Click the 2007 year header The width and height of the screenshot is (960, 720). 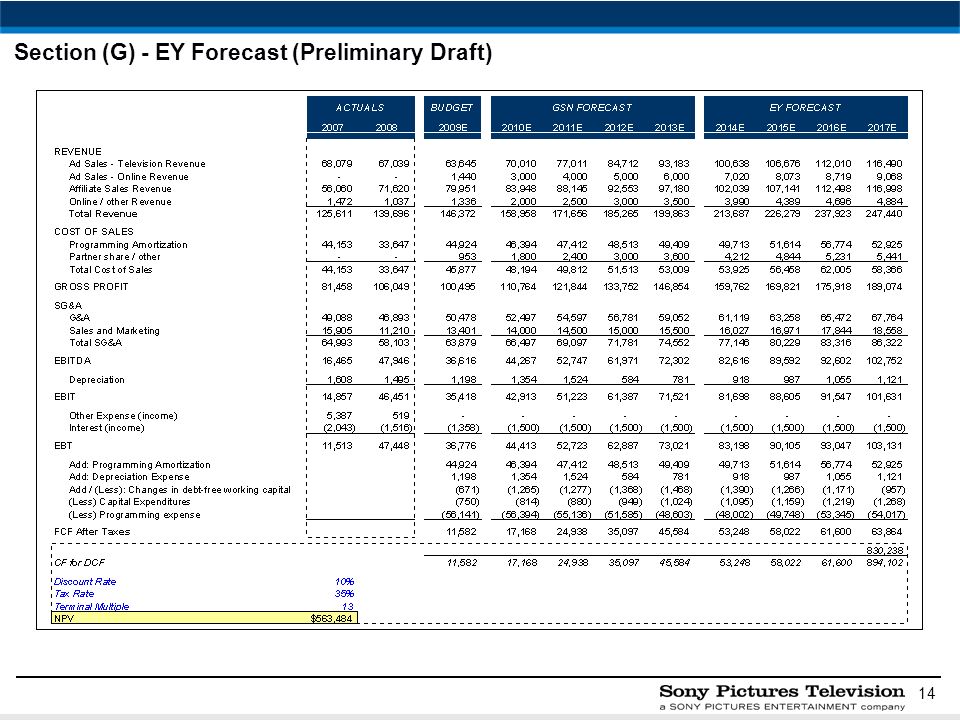(332, 127)
